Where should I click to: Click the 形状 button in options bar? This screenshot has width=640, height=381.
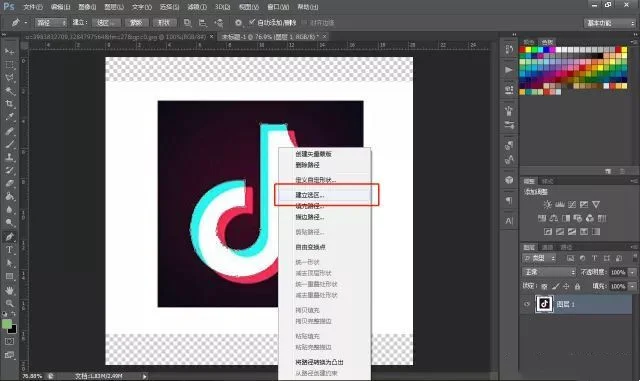(x=164, y=23)
